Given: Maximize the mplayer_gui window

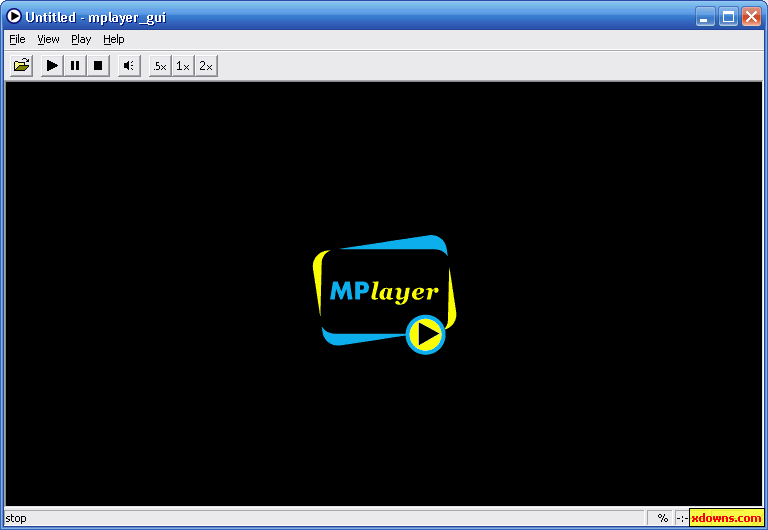Looking at the screenshot, I should (728, 17).
